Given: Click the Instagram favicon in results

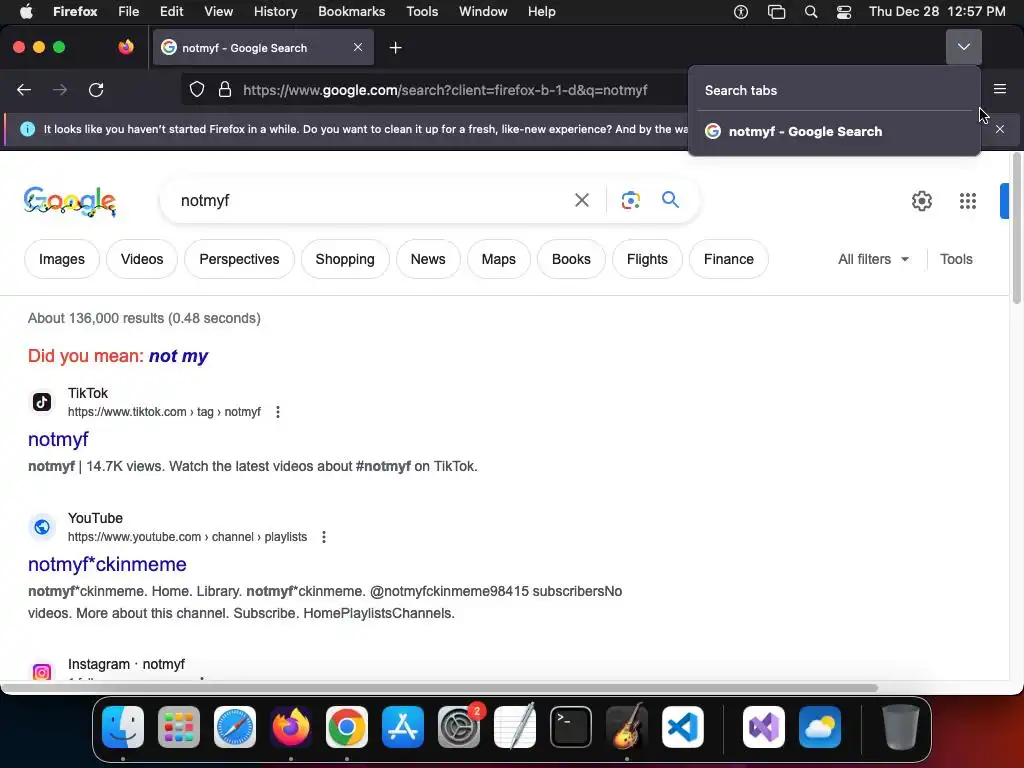Looking at the screenshot, I should 42,671.
